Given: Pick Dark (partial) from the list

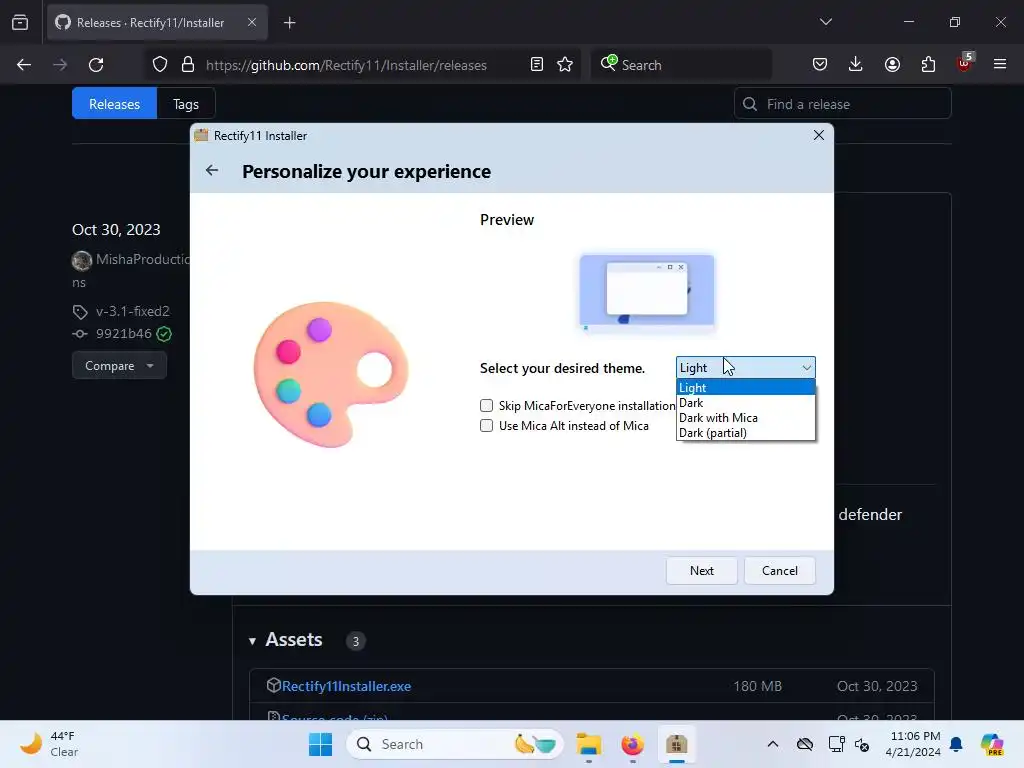Looking at the screenshot, I should (745, 433).
